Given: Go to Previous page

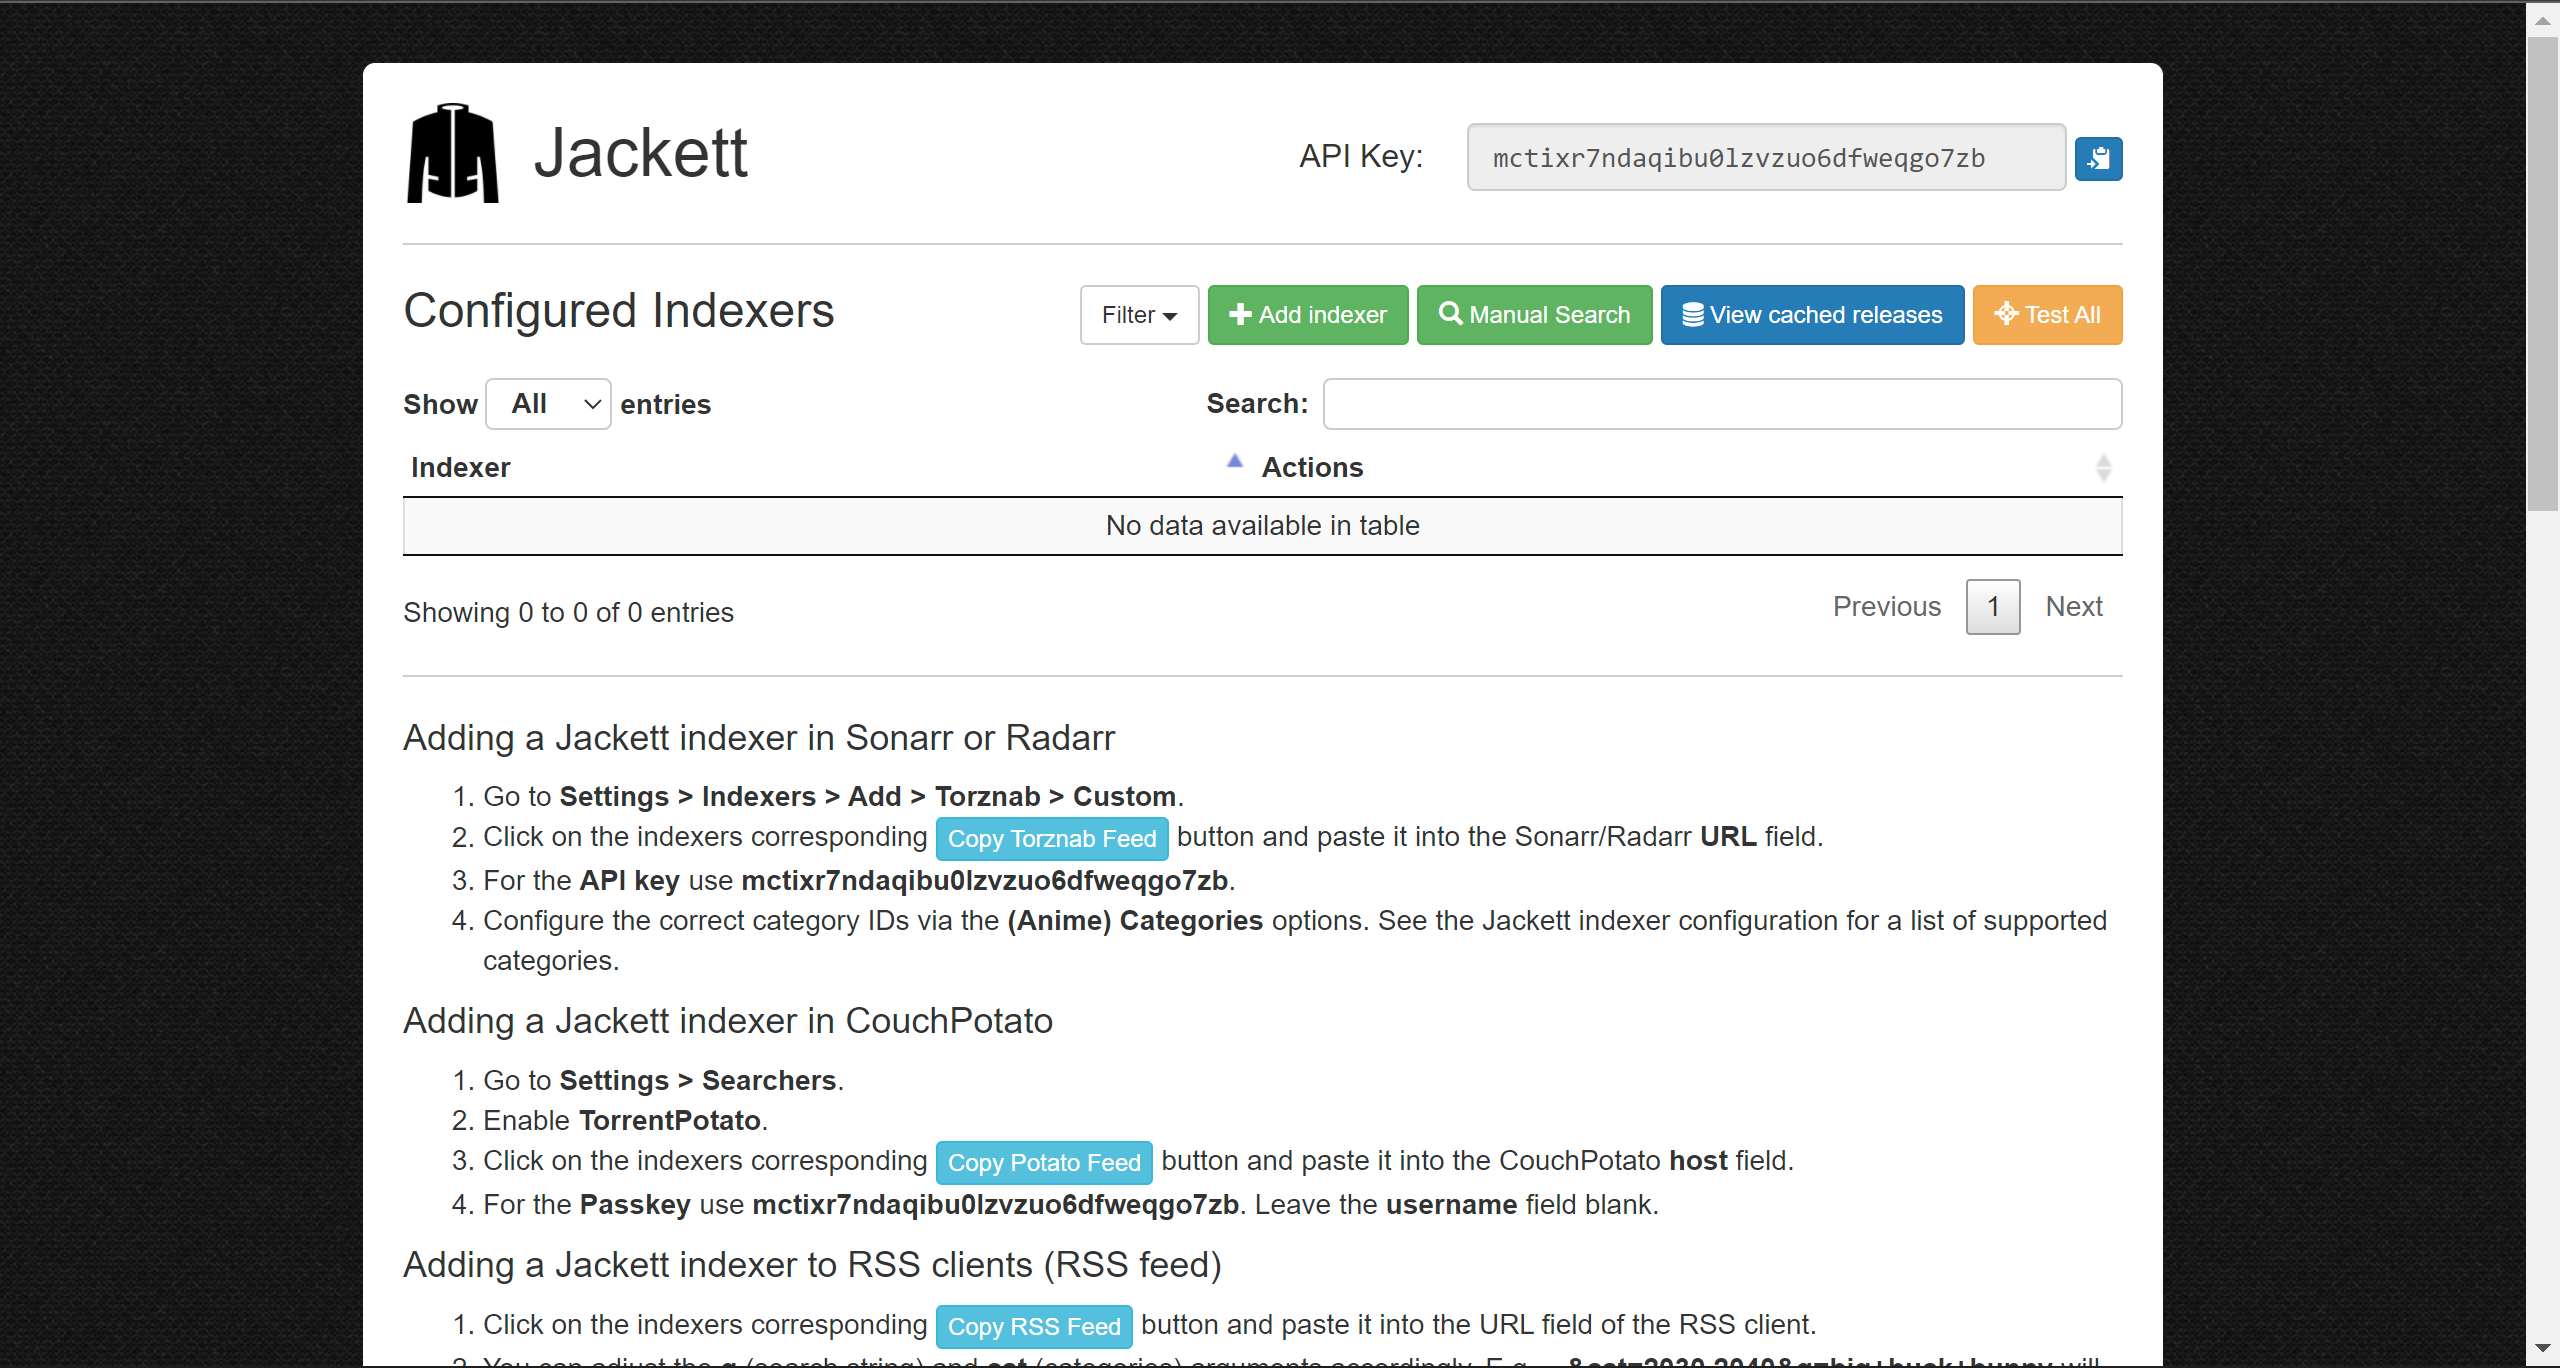Looking at the screenshot, I should pos(1886,606).
